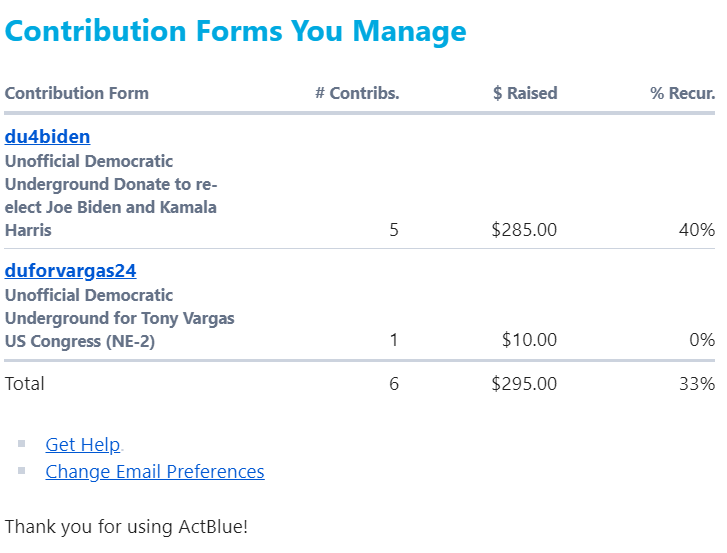Image resolution: width=727 pixels, height=553 pixels.
Task: Open Change Email Preferences
Action: pyautogui.click(x=155, y=472)
